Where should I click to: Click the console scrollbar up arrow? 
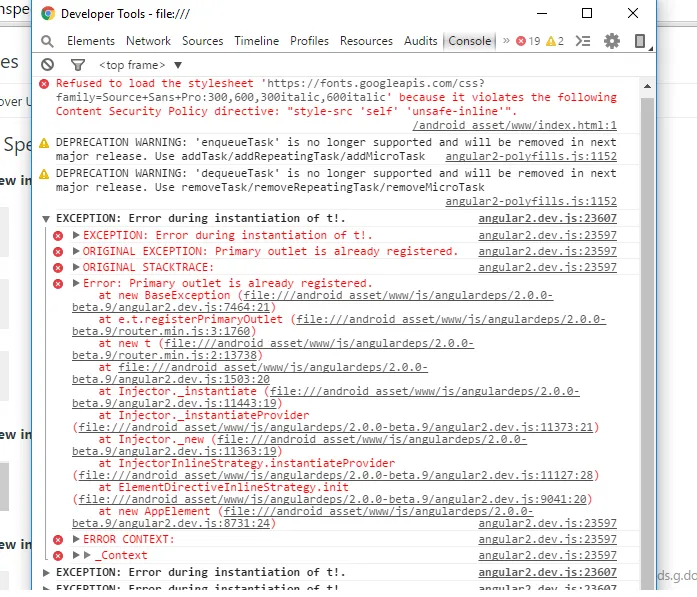648,86
